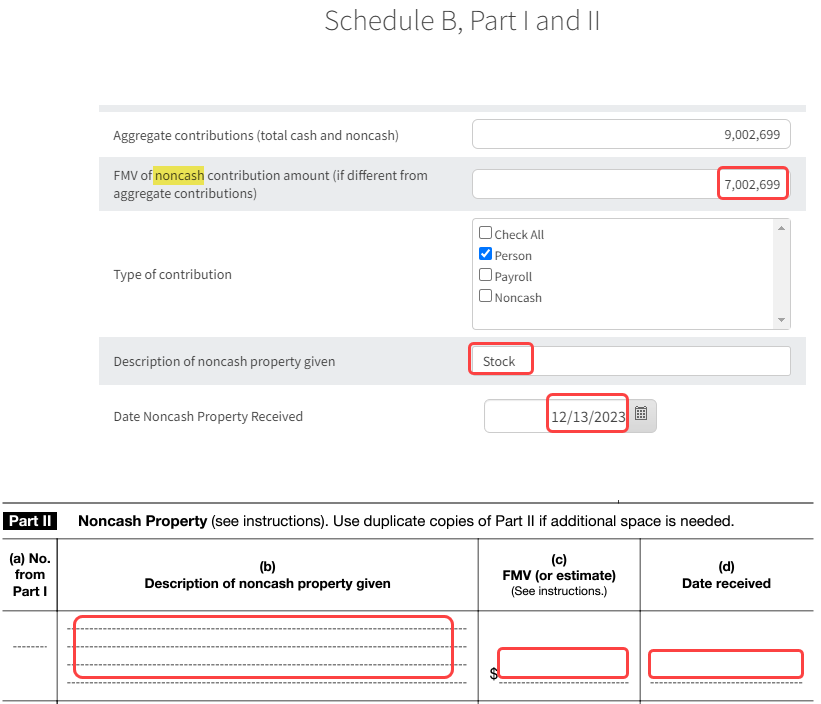Click the Aggregate contributions field showing 9,002,699
This screenshot has height=704, width=821.
point(631,135)
